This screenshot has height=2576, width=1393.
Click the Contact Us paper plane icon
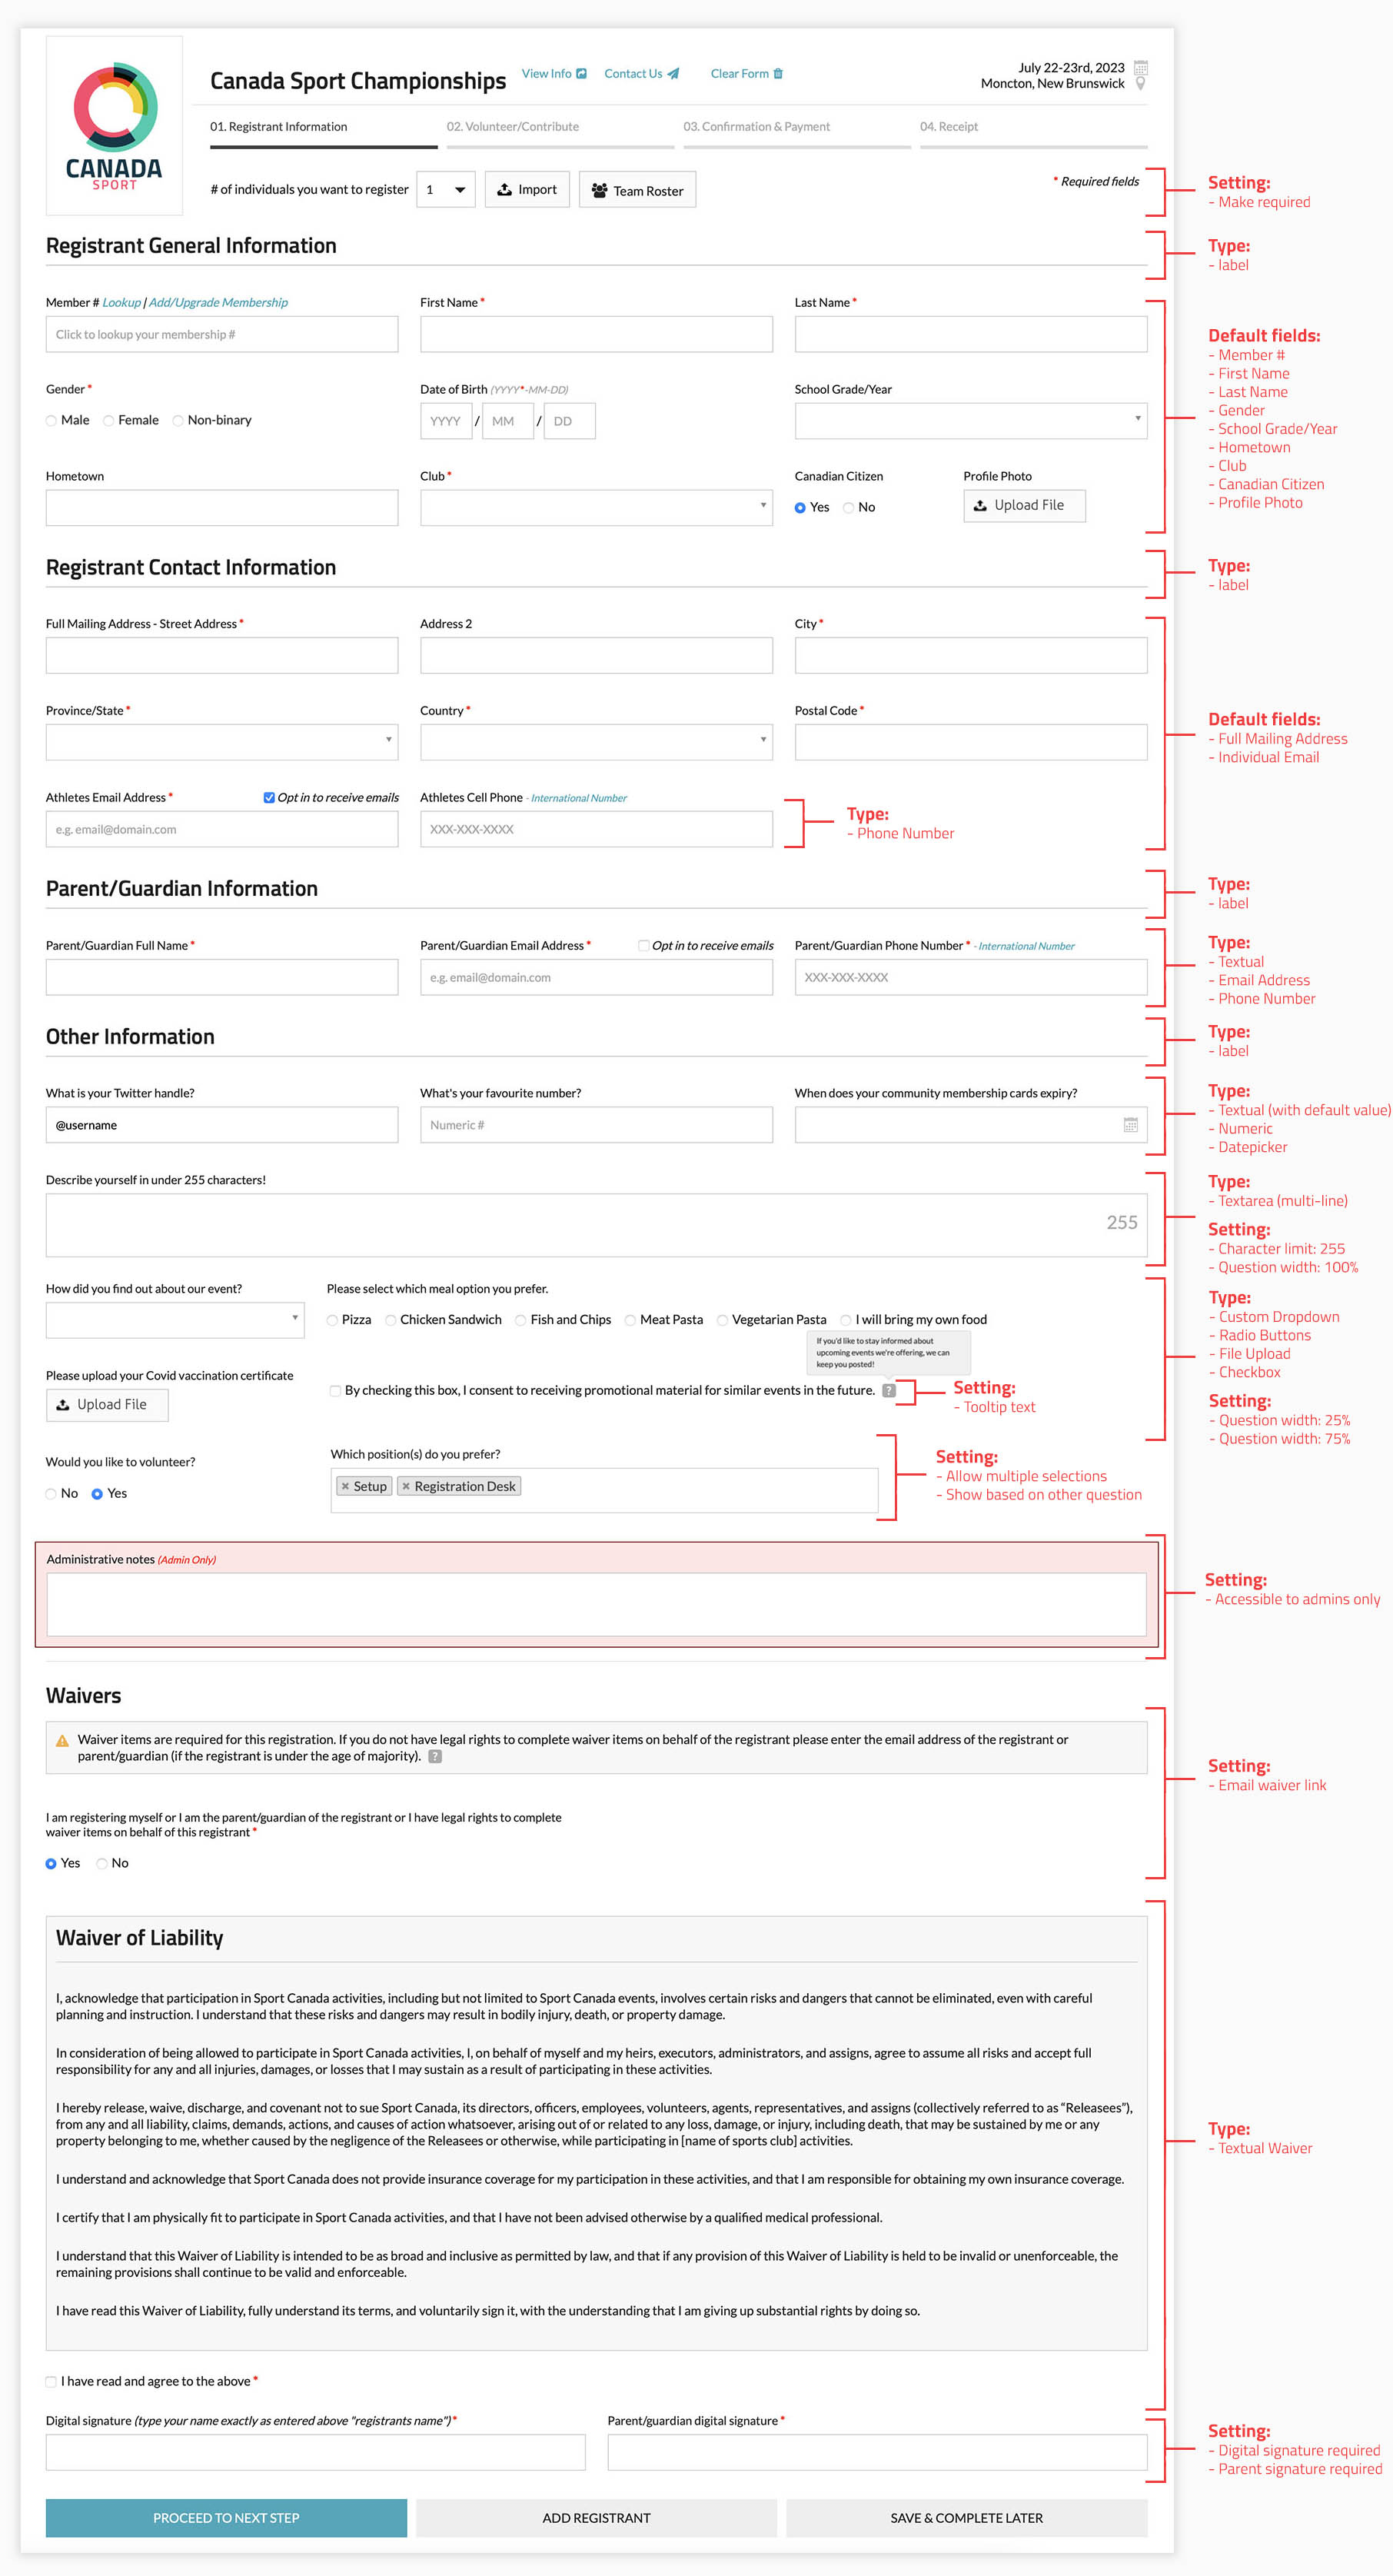(x=673, y=74)
